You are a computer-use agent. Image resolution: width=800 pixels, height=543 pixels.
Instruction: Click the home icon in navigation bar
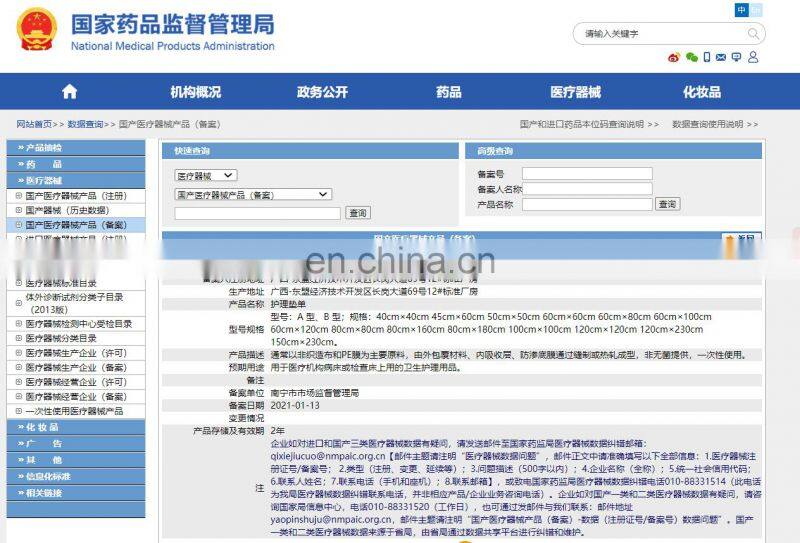69,92
